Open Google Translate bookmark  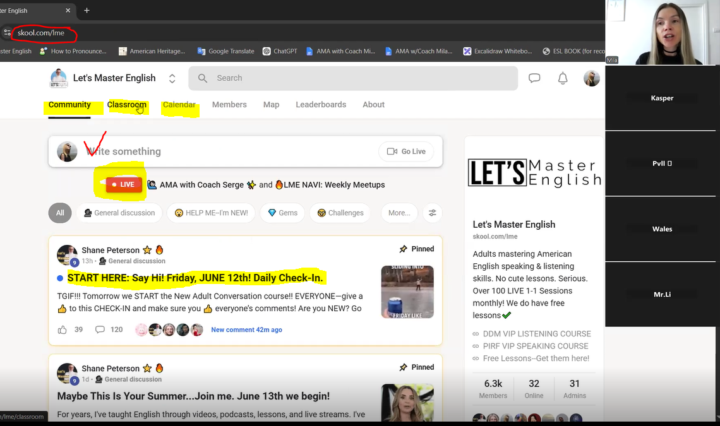point(226,51)
